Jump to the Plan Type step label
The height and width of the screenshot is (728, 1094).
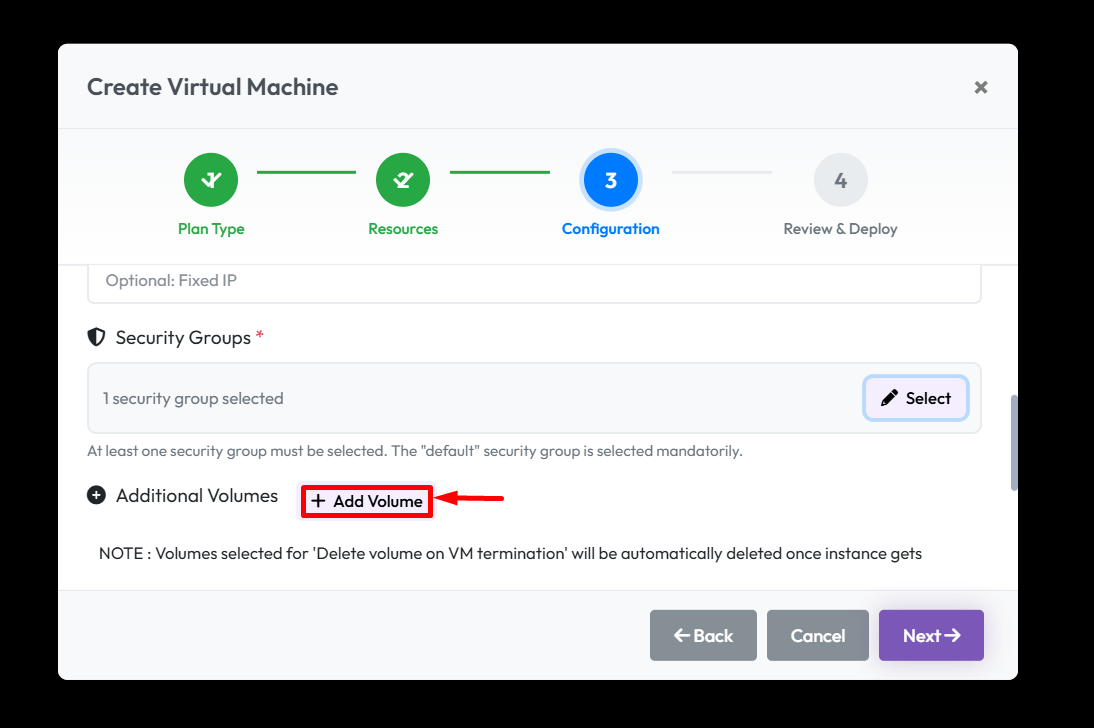211,229
